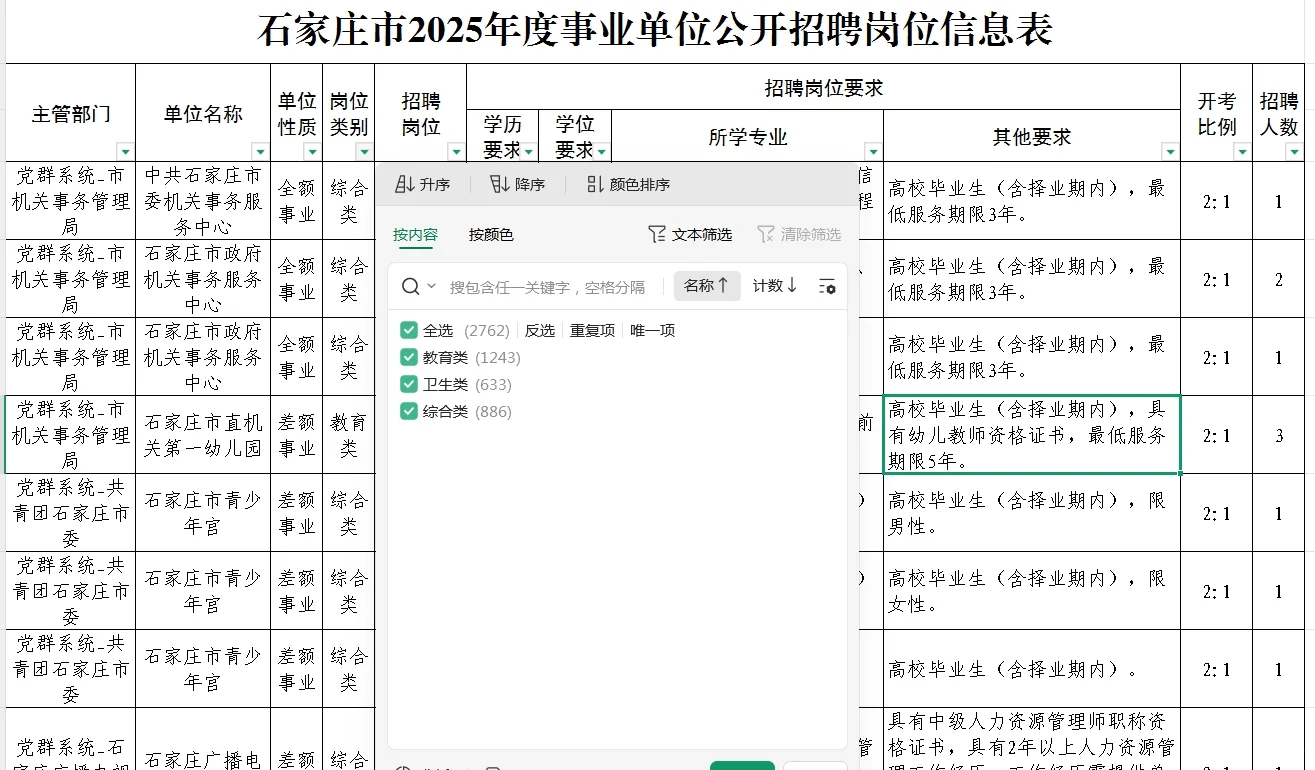1315x770 pixels.
Task: Open the 主管部门 column filter dropdown
Action: point(126,150)
